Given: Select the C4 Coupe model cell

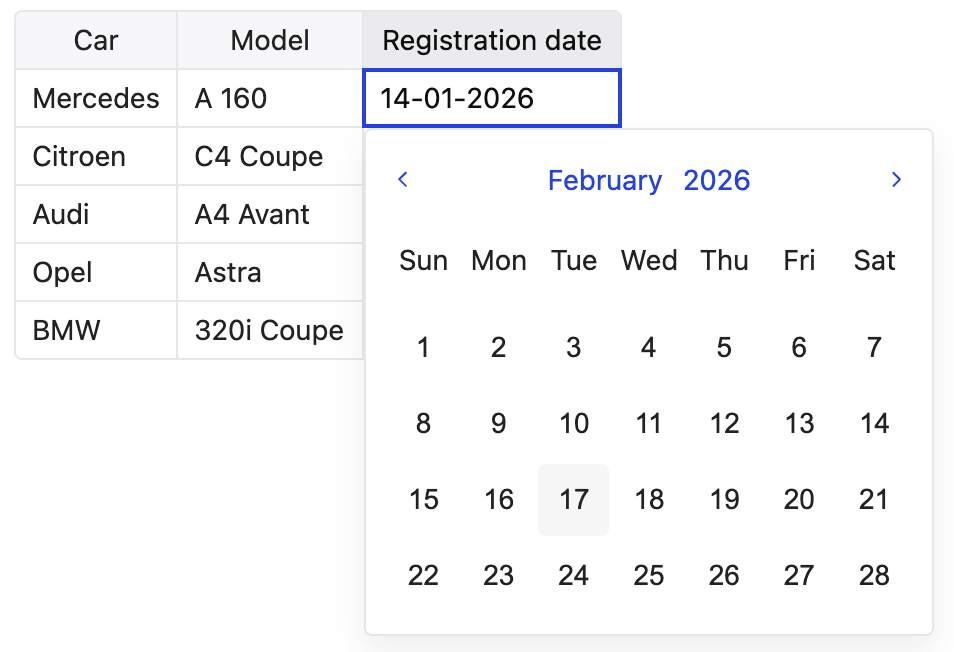Looking at the screenshot, I should point(270,157).
